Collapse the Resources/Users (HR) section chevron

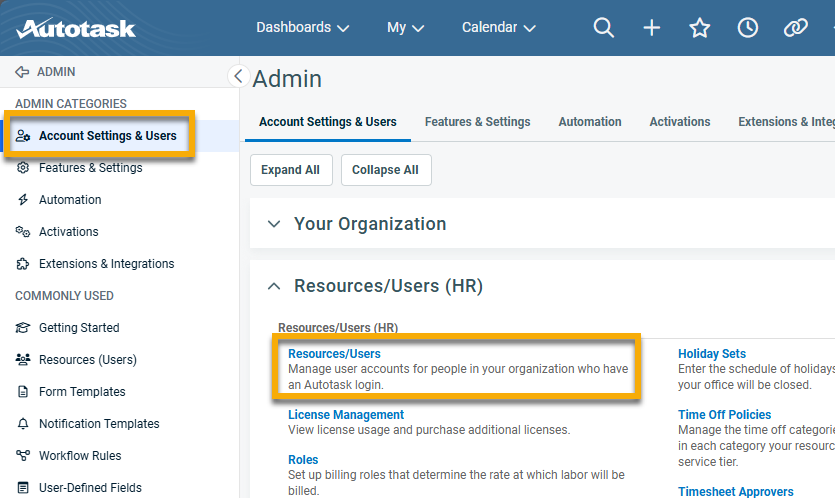pos(274,287)
